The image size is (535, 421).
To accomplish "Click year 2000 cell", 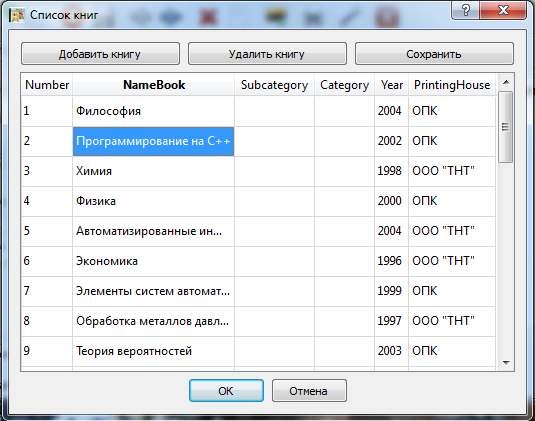I will pyautogui.click(x=391, y=201).
